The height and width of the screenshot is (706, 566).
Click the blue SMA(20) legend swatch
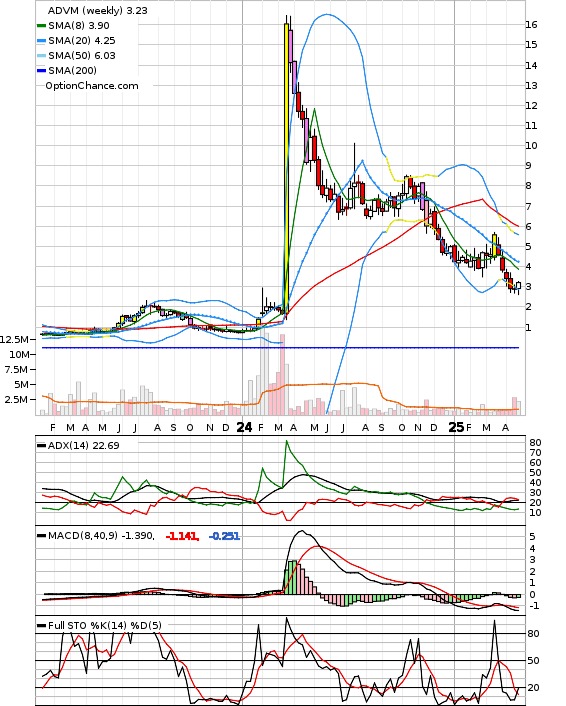coord(41,41)
